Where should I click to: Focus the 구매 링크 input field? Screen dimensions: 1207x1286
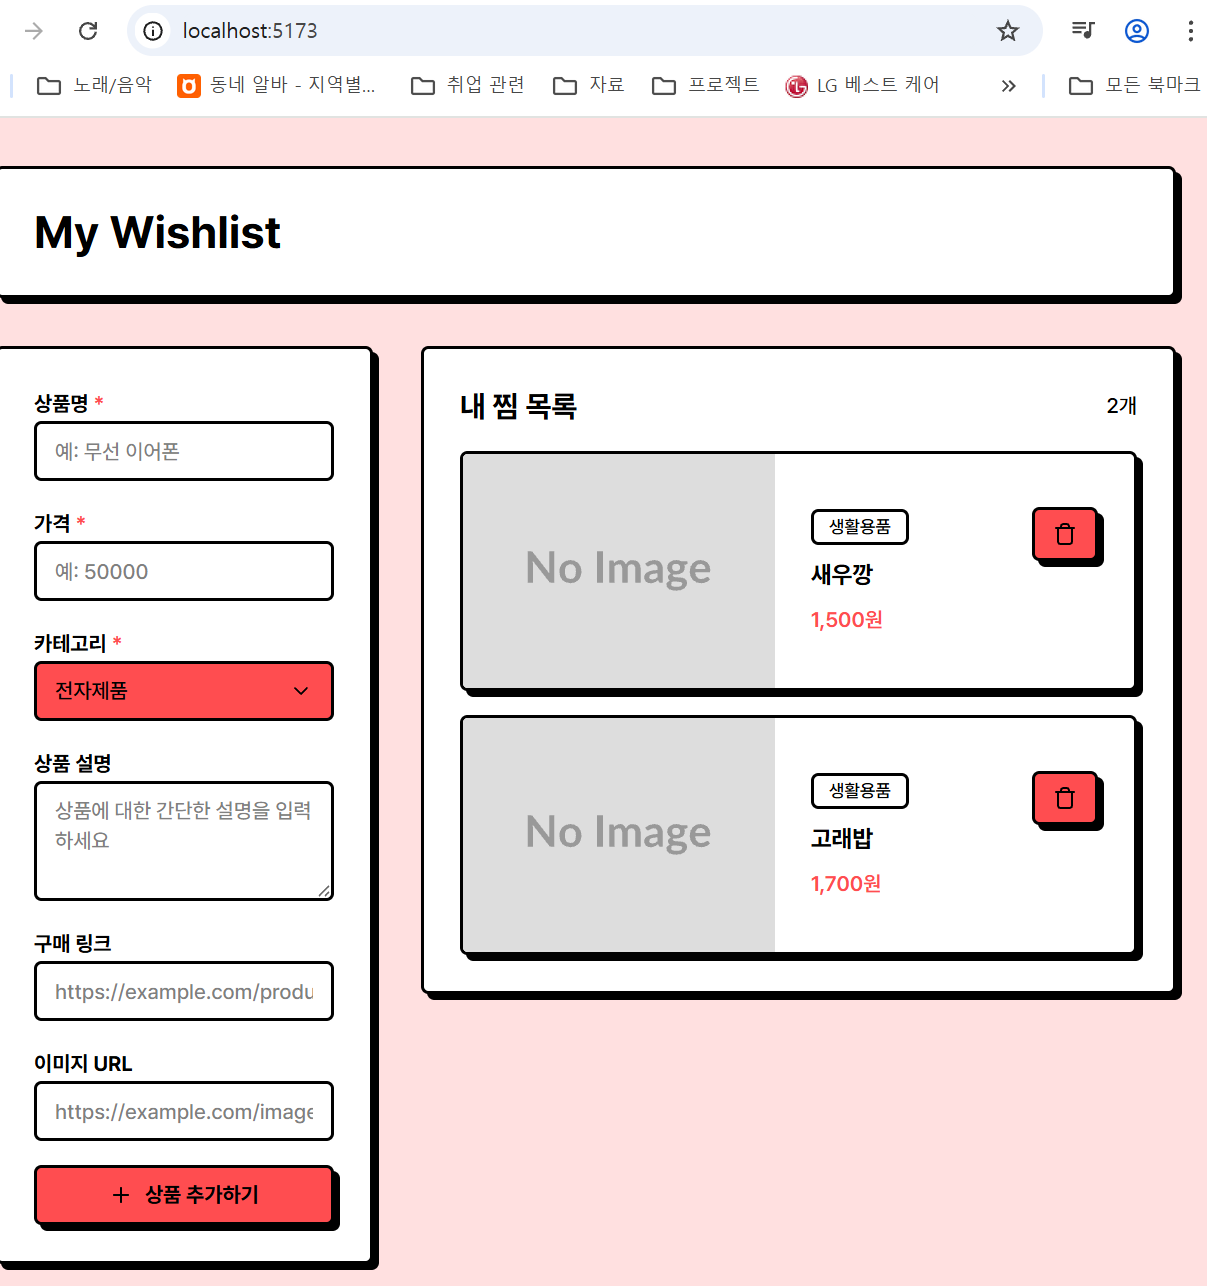pyautogui.click(x=184, y=991)
